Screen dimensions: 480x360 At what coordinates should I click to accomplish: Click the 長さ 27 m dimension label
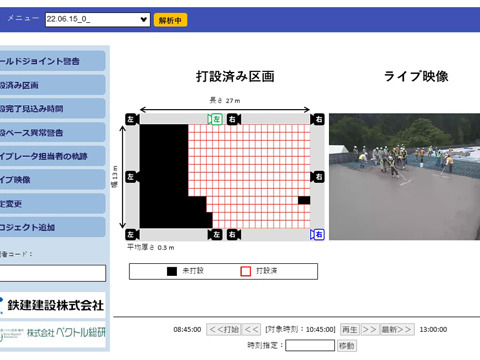pos(225,100)
